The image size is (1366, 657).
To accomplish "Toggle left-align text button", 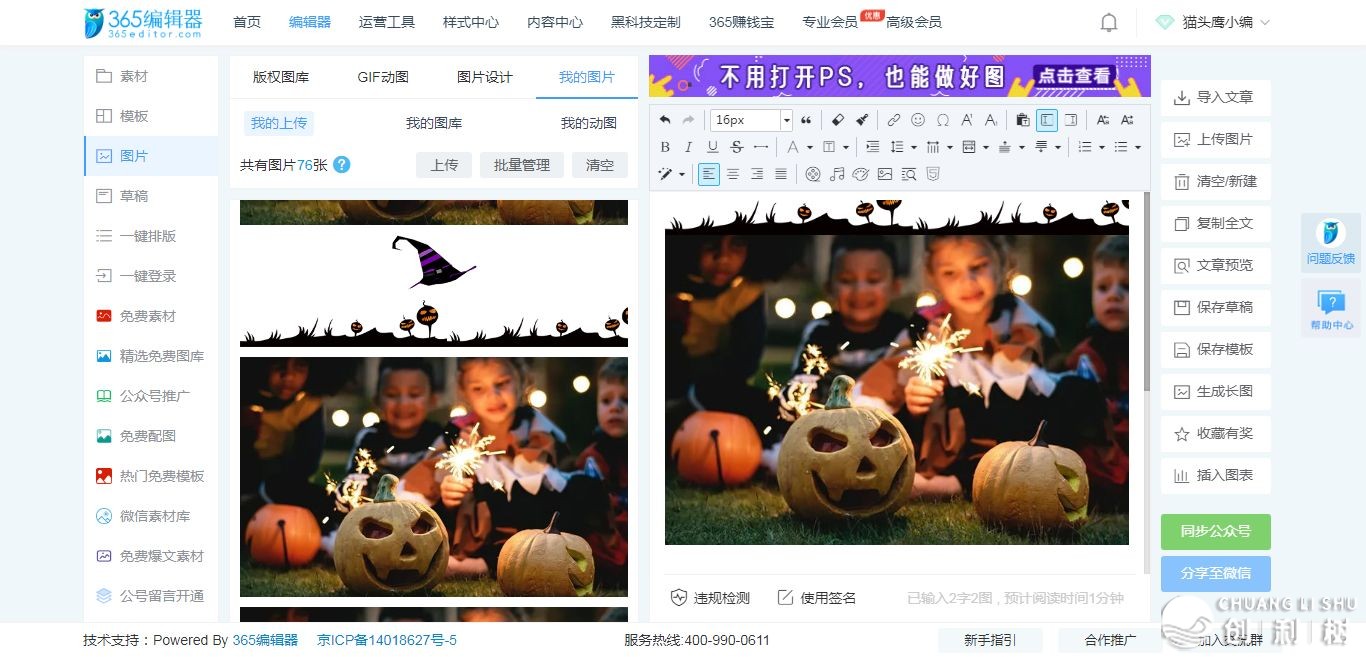I will click(709, 174).
